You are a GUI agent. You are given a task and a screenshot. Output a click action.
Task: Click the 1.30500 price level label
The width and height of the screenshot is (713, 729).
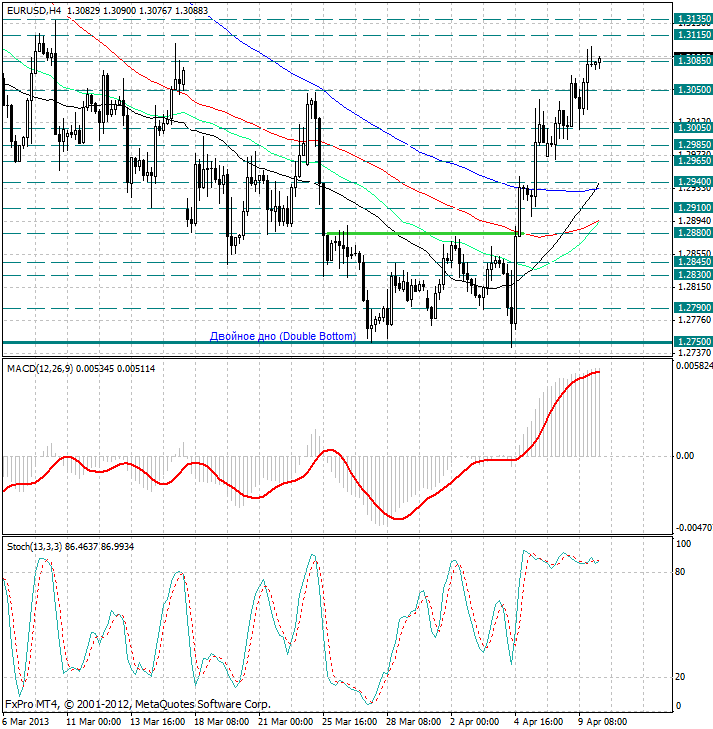pyautogui.click(x=693, y=90)
